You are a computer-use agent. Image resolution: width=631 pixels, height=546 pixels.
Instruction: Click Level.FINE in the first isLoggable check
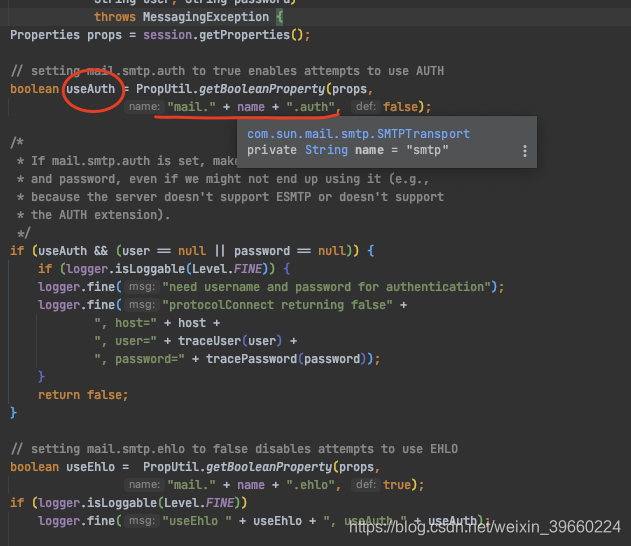coord(227,269)
